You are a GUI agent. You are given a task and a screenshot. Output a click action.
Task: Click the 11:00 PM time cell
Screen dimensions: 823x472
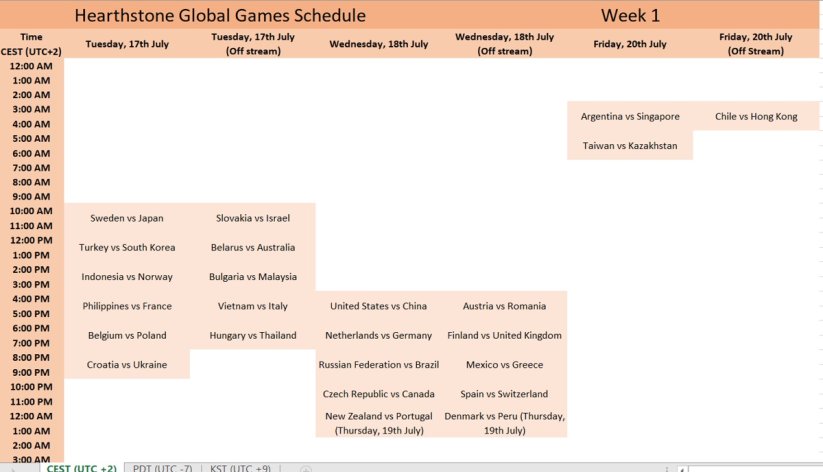31,401
